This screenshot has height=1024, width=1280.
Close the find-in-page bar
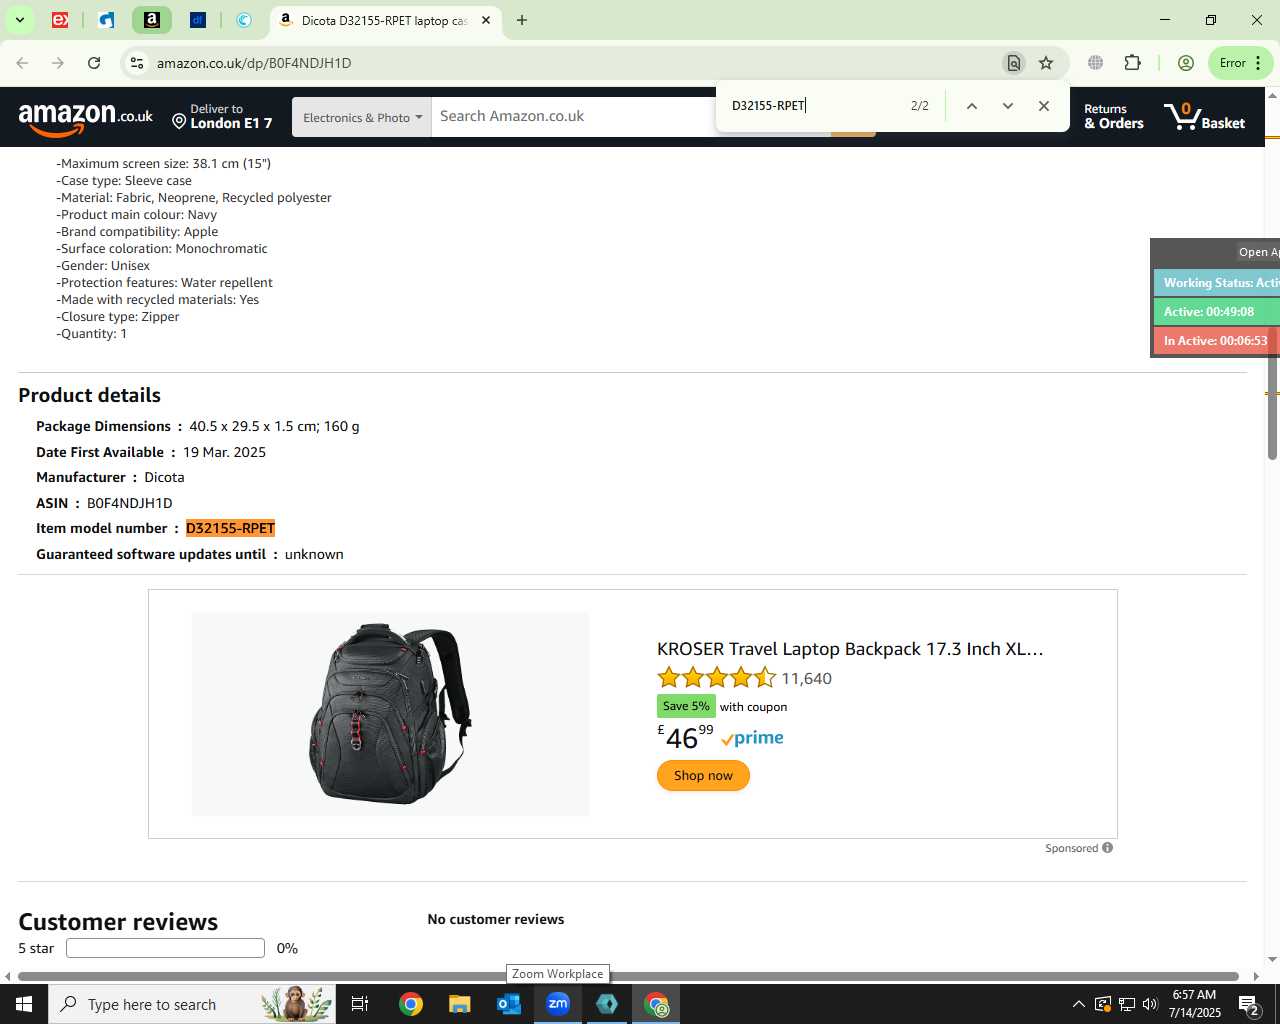tap(1044, 106)
